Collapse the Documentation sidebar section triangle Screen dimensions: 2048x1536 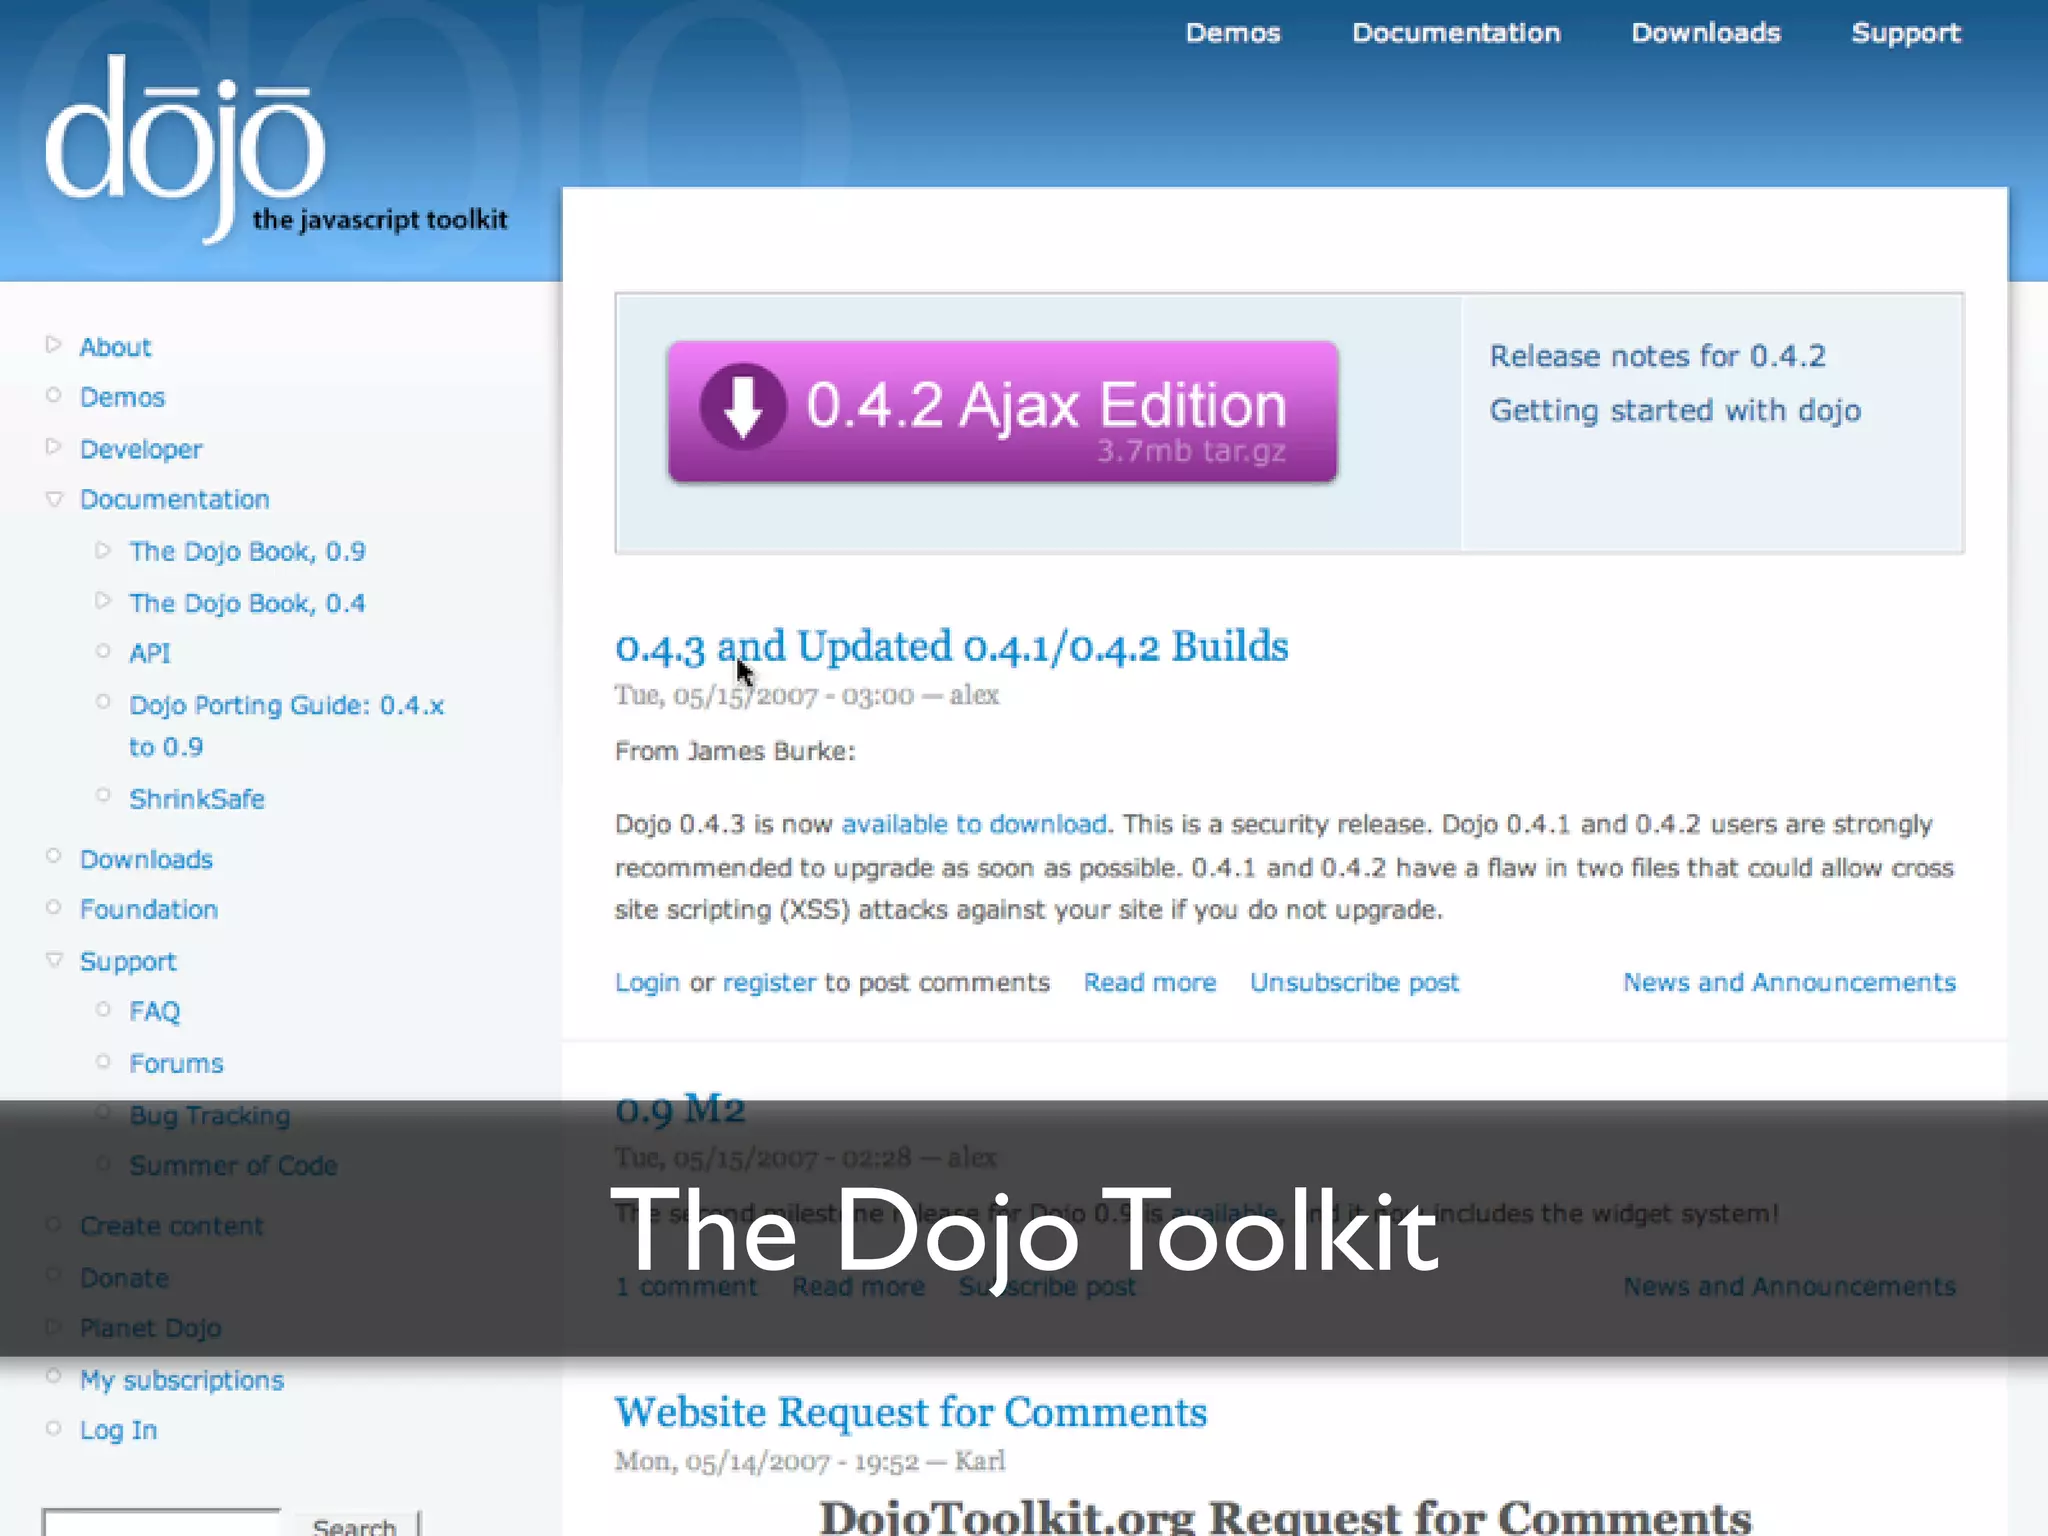54,498
